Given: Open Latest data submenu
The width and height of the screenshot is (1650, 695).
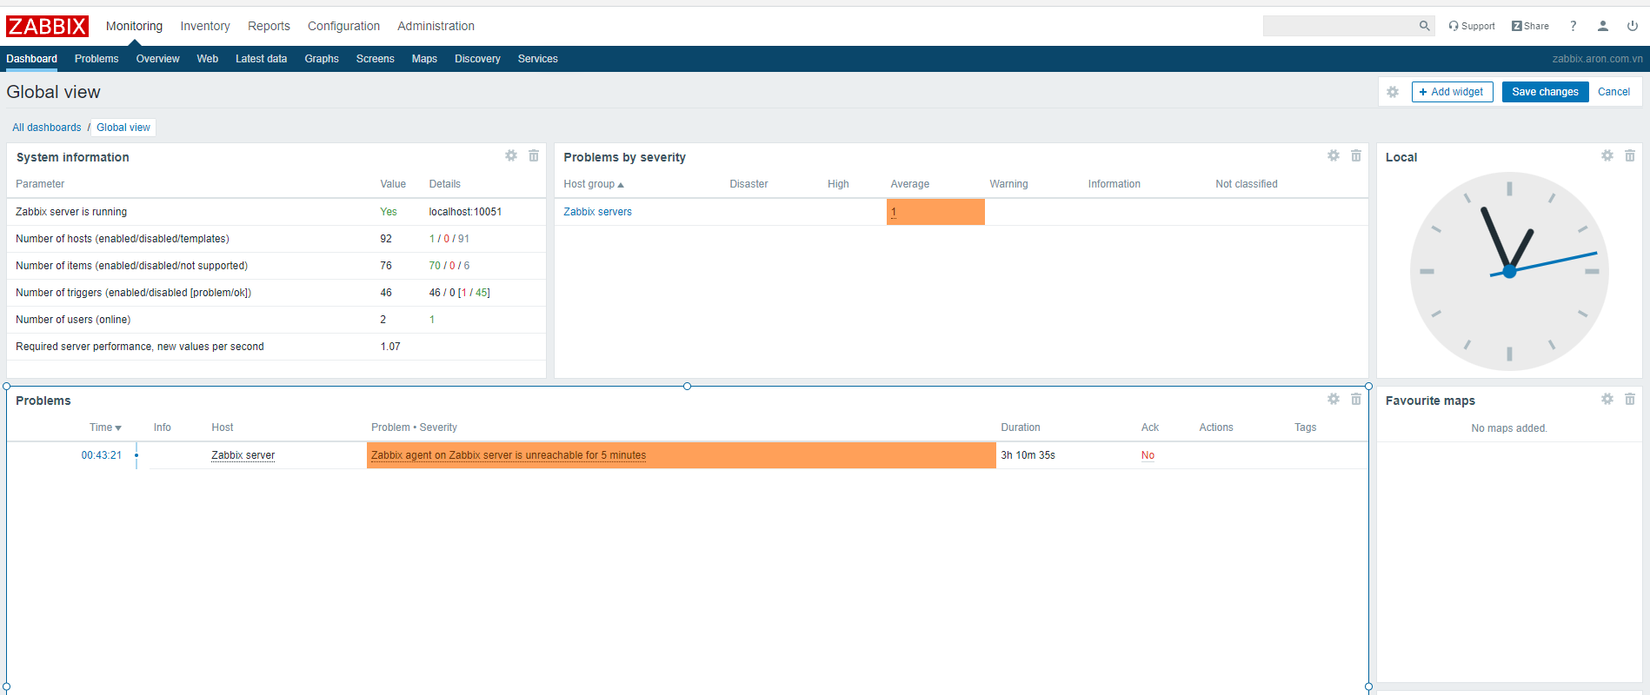Looking at the screenshot, I should 261,59.
